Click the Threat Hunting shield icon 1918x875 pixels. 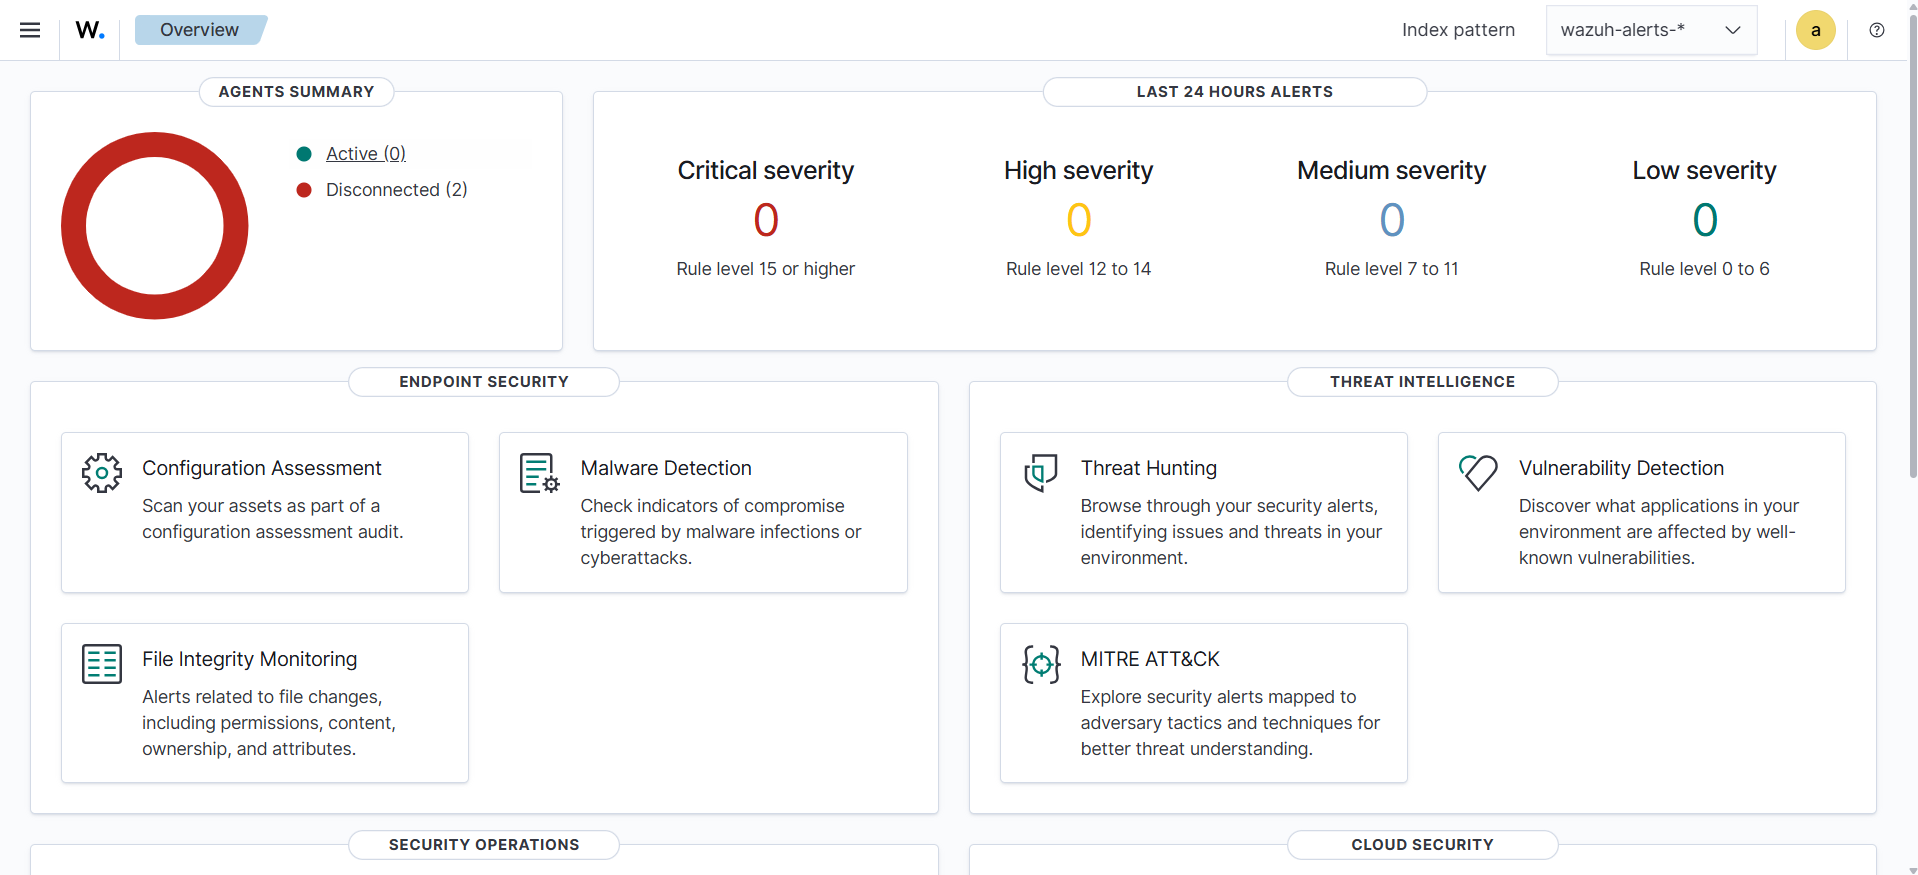1041,473
